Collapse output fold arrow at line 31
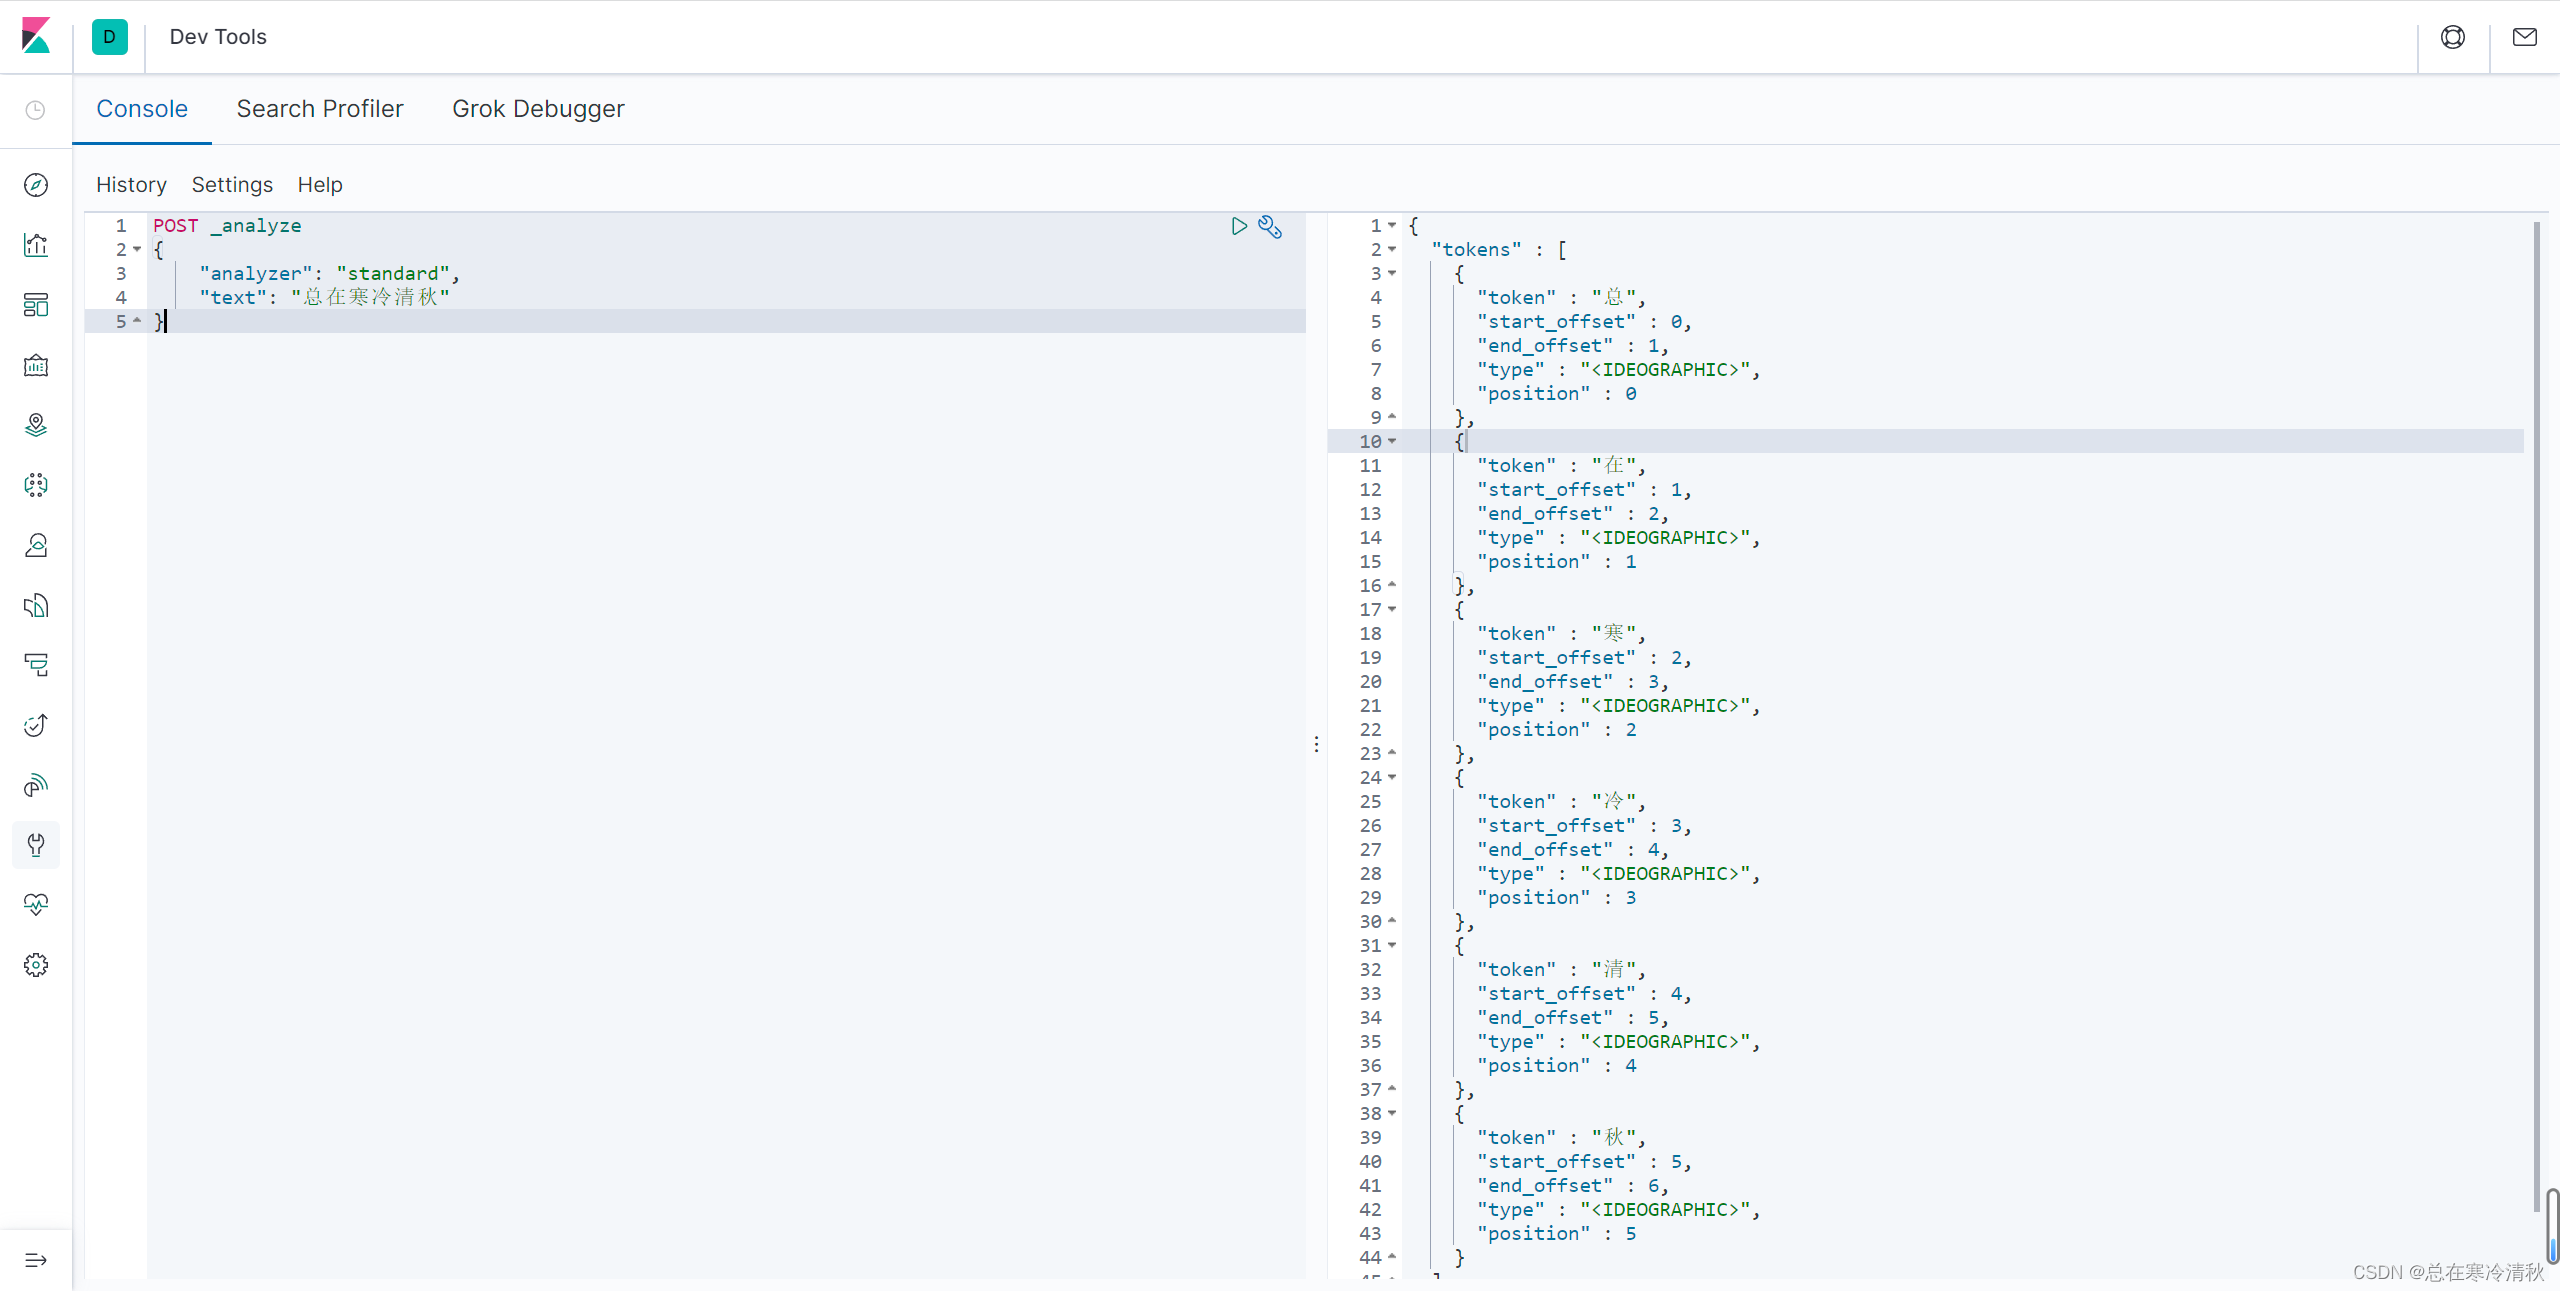 pos(1392,945)
